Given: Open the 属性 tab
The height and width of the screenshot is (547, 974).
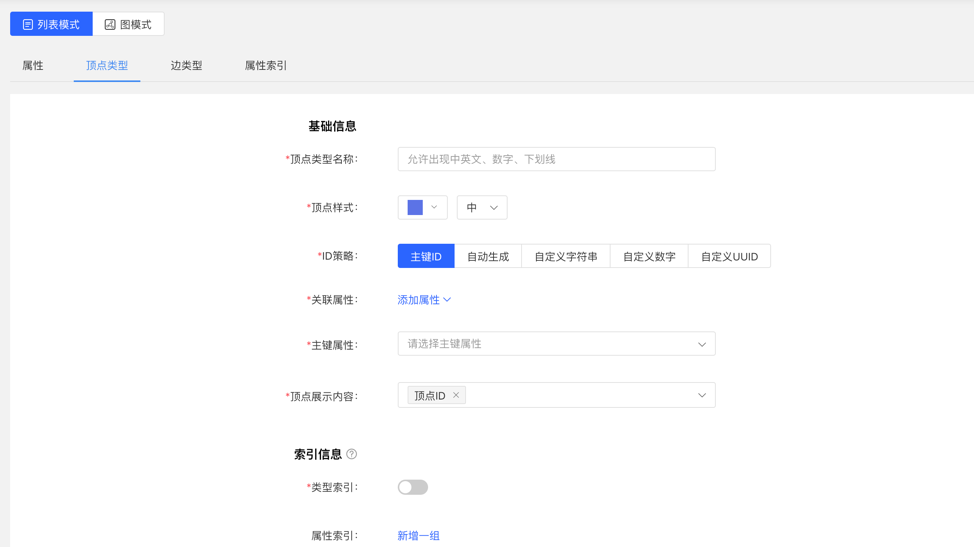Looking at the screenshot, I should tap(33, 66).
